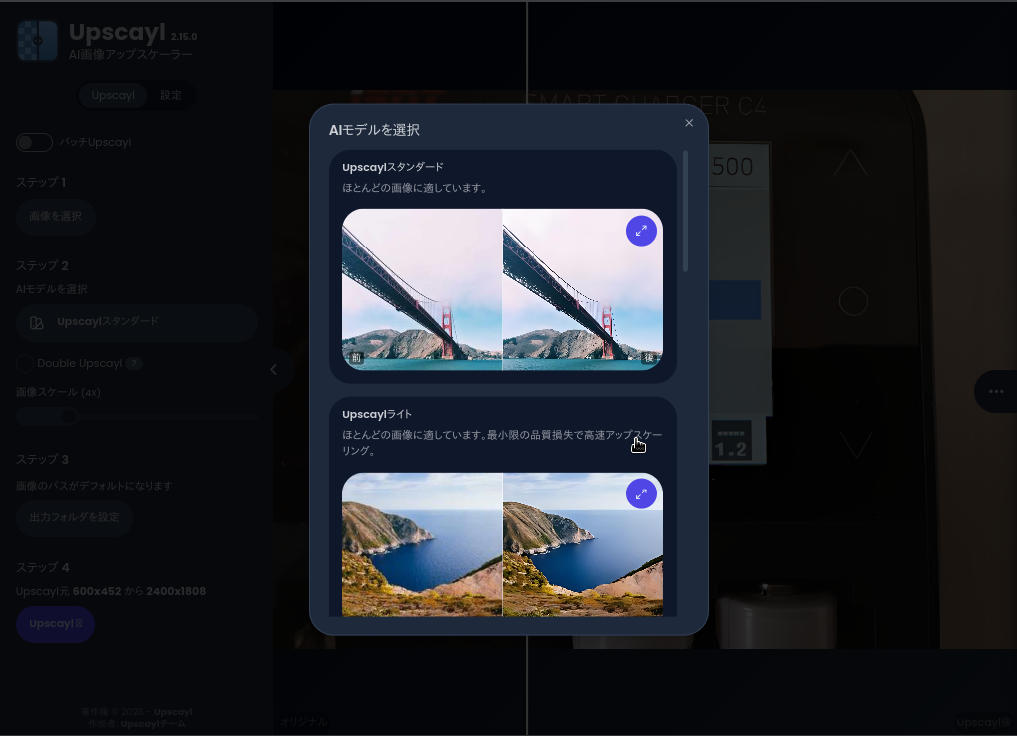Click the AIモデルを選択 dialog heading

(x=374, y=130)
